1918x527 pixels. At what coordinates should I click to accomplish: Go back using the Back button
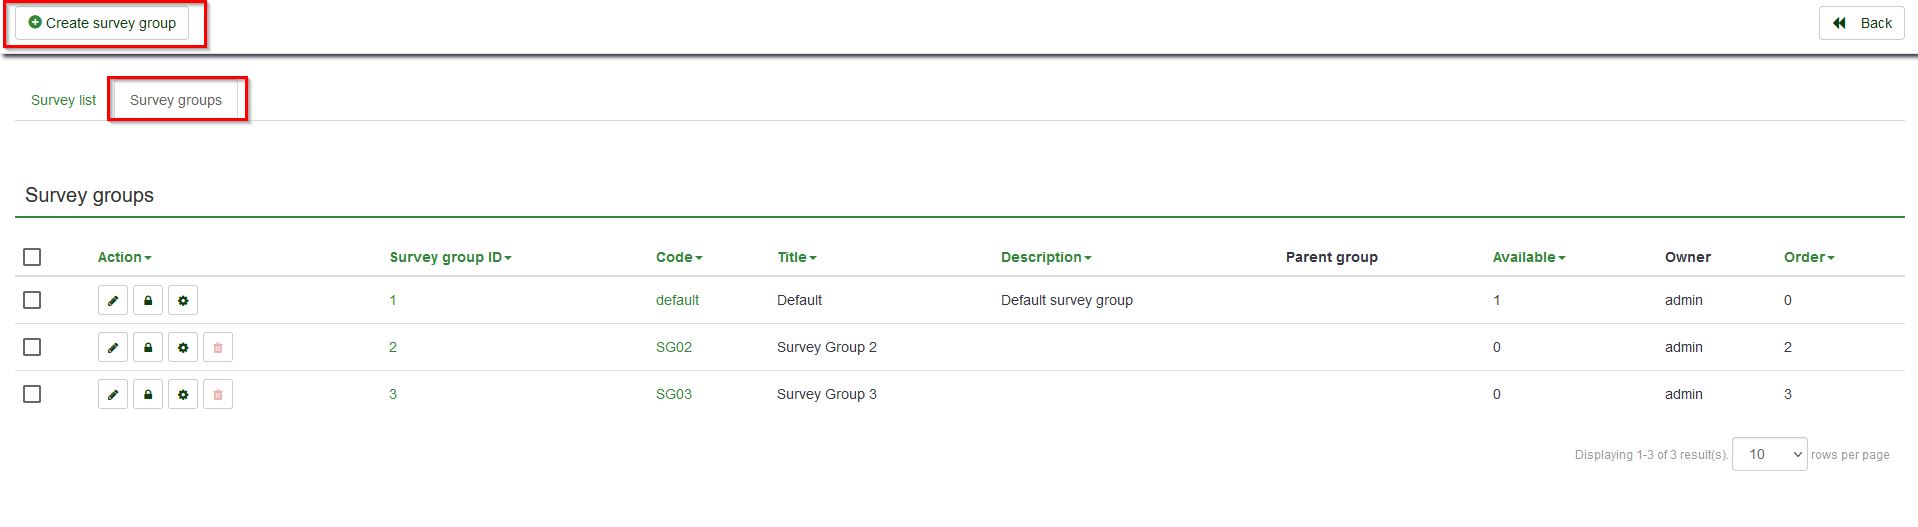click(1861, 23)
